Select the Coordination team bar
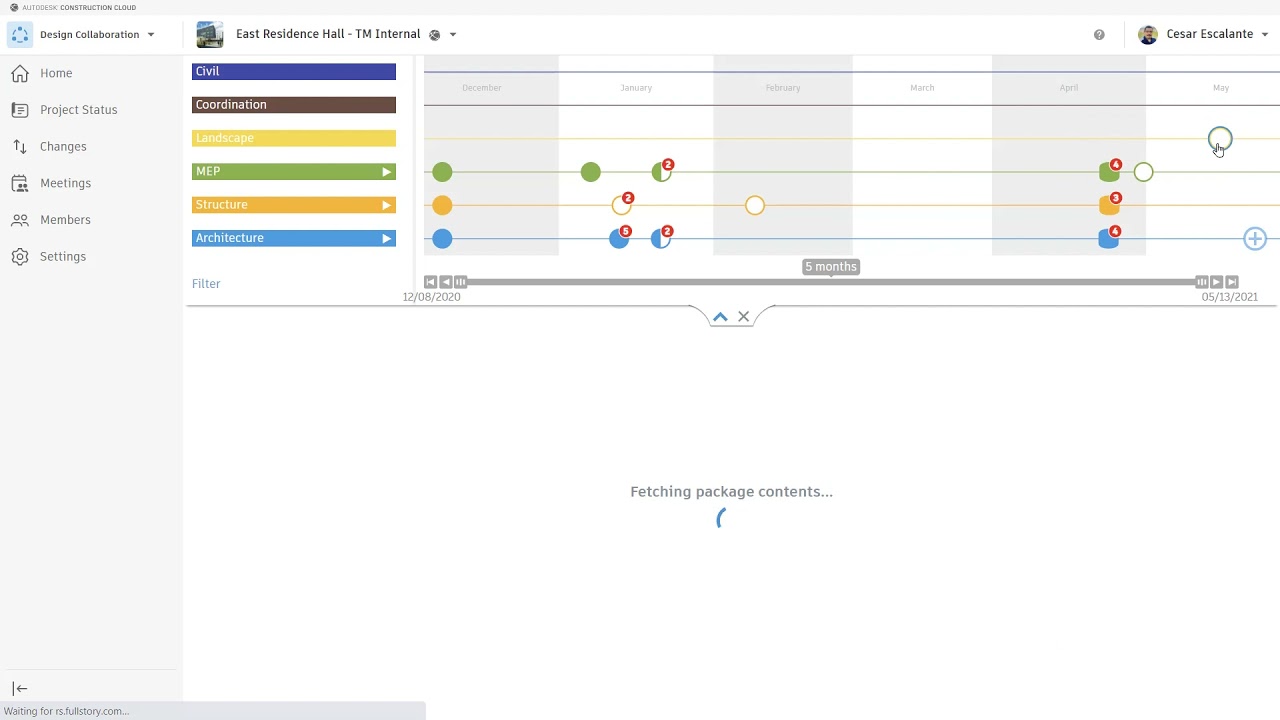The height and width of the screenshot is (720, 1280). click(294, 105)
